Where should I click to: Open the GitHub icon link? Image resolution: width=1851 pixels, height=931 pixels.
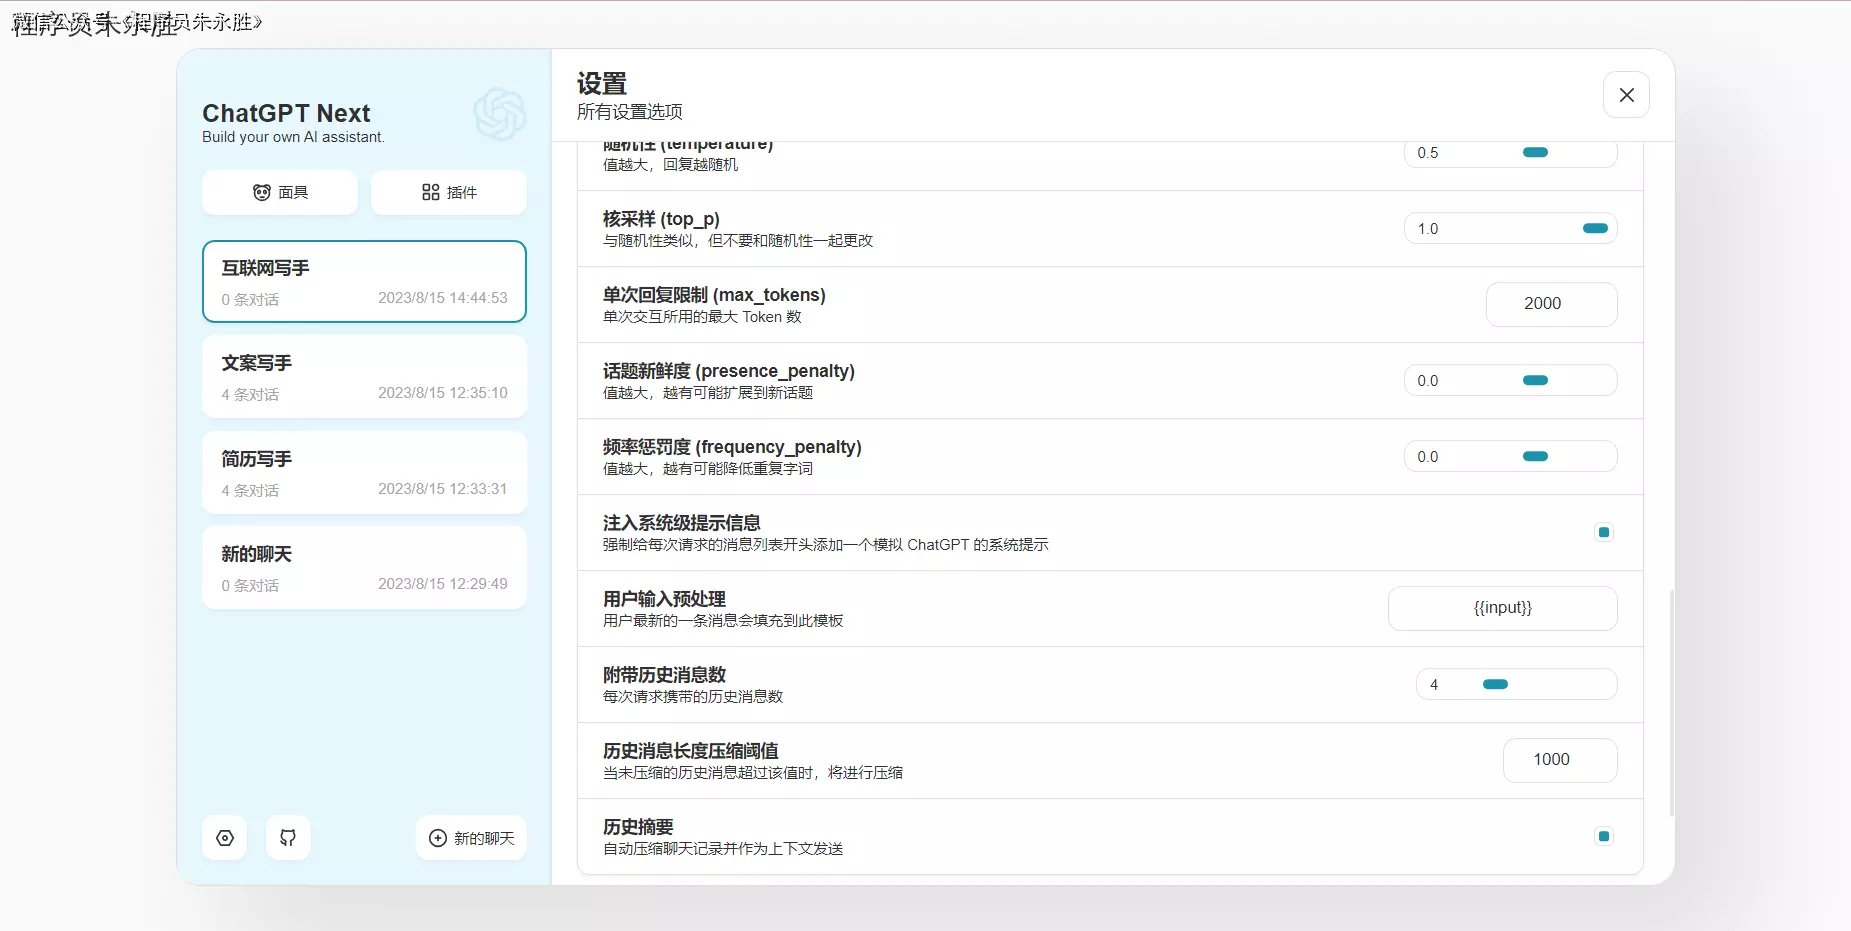point(288,838)
